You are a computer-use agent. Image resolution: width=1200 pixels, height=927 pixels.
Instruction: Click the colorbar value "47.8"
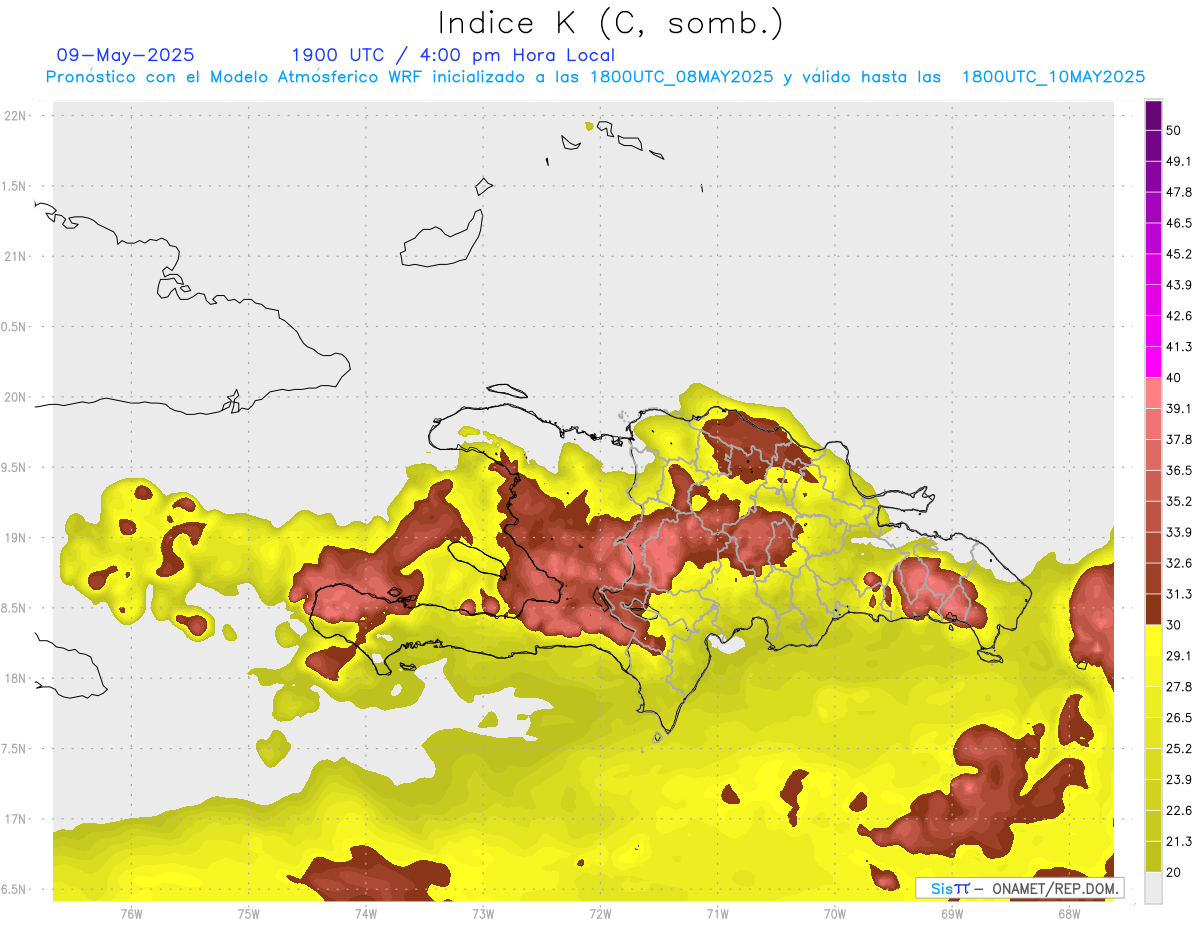(x=1179, y=192)
